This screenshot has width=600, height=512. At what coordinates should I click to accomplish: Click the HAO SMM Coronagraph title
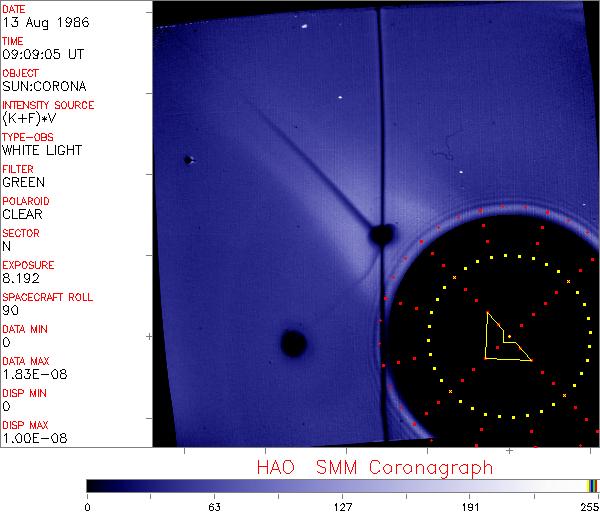(x=374, y=467)
